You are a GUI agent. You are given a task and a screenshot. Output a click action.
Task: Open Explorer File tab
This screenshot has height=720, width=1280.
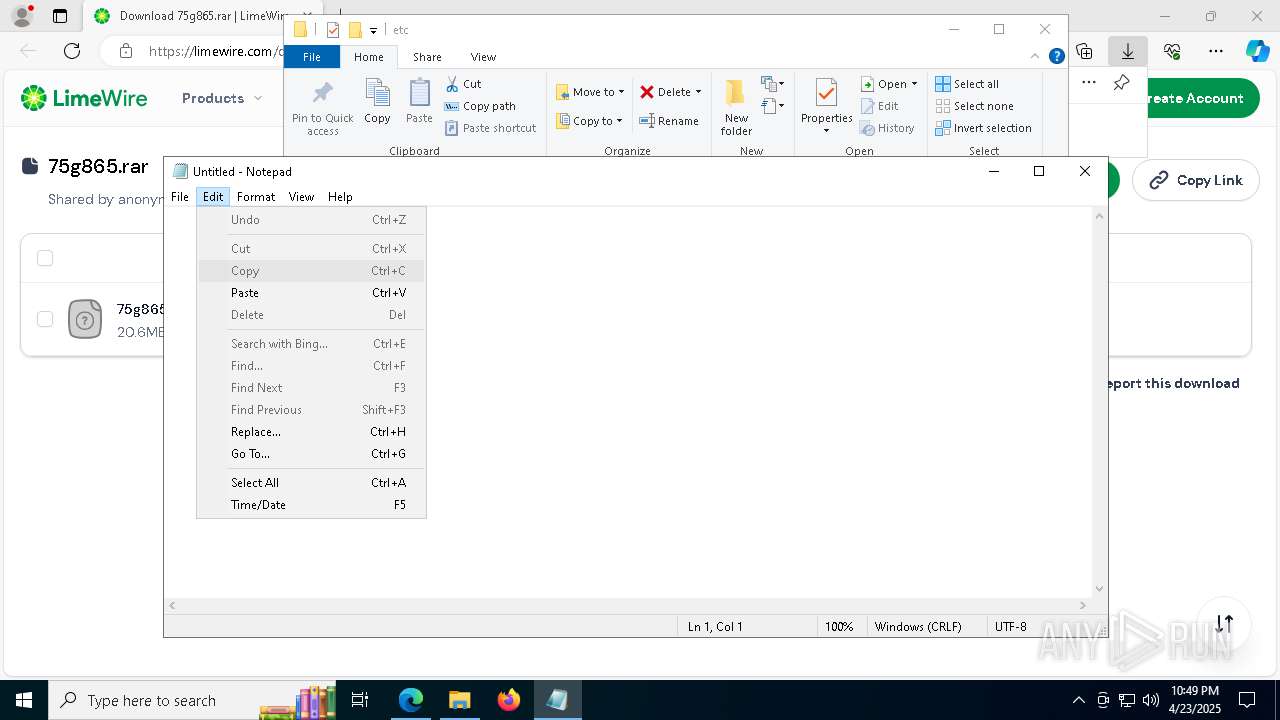tap(312, 57)
